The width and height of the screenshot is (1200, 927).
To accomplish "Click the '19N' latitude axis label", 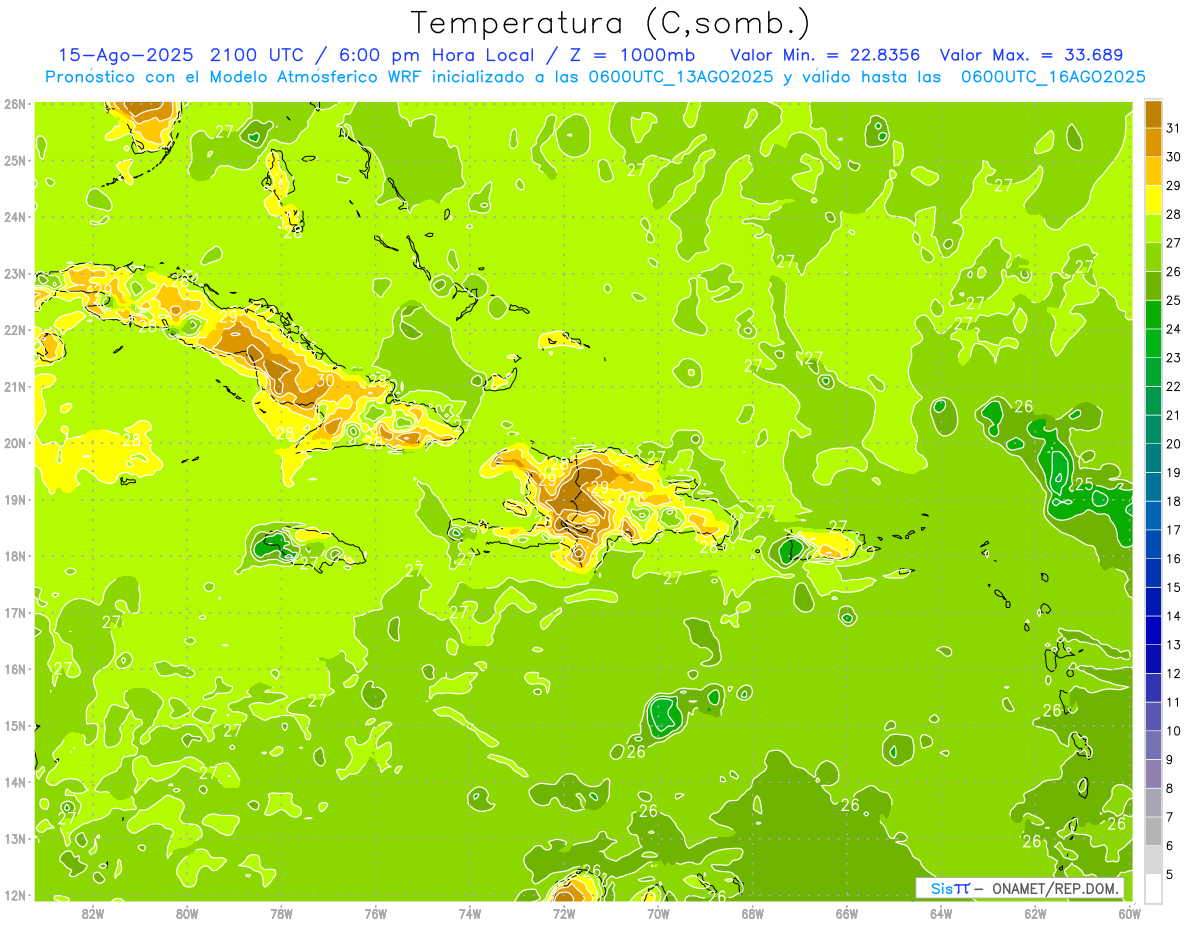I will click(x=15, y=500).
